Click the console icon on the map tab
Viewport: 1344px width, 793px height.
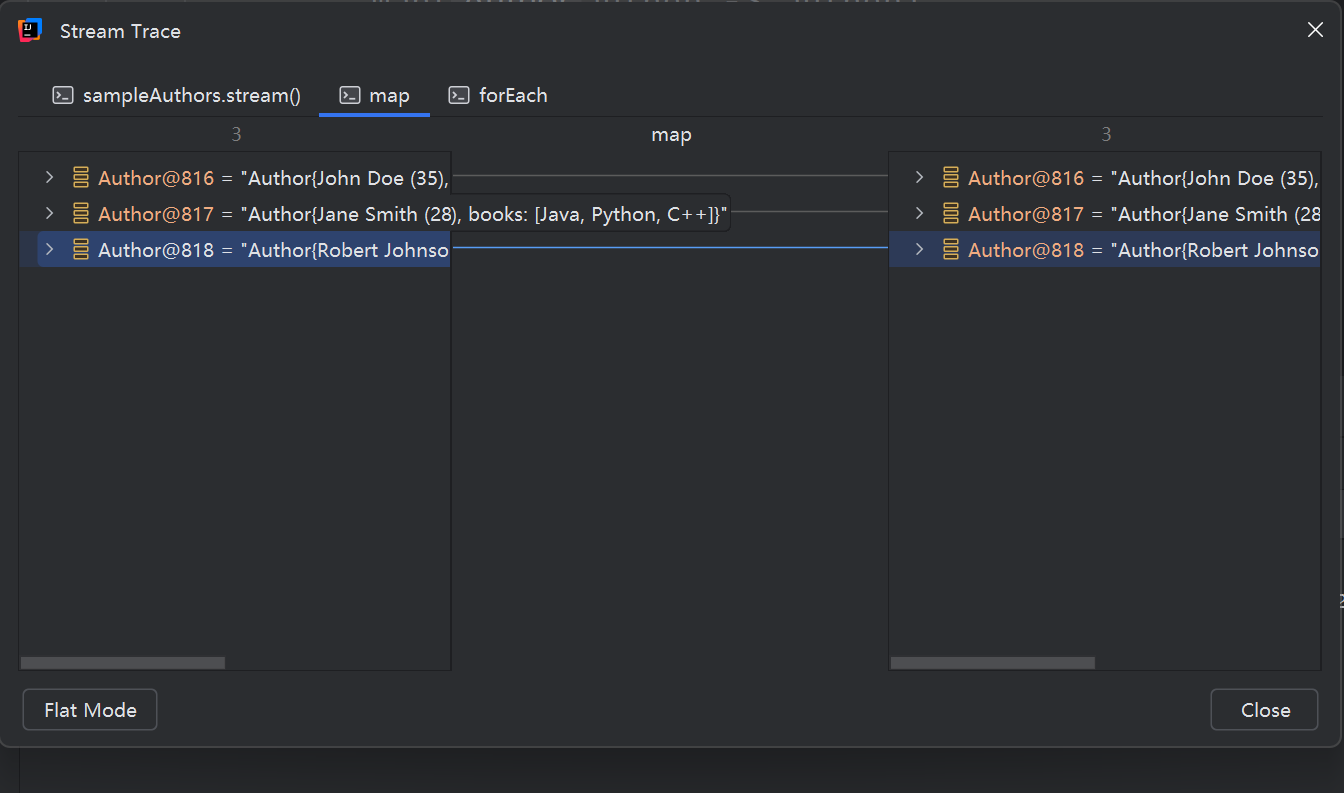[349, 96]
